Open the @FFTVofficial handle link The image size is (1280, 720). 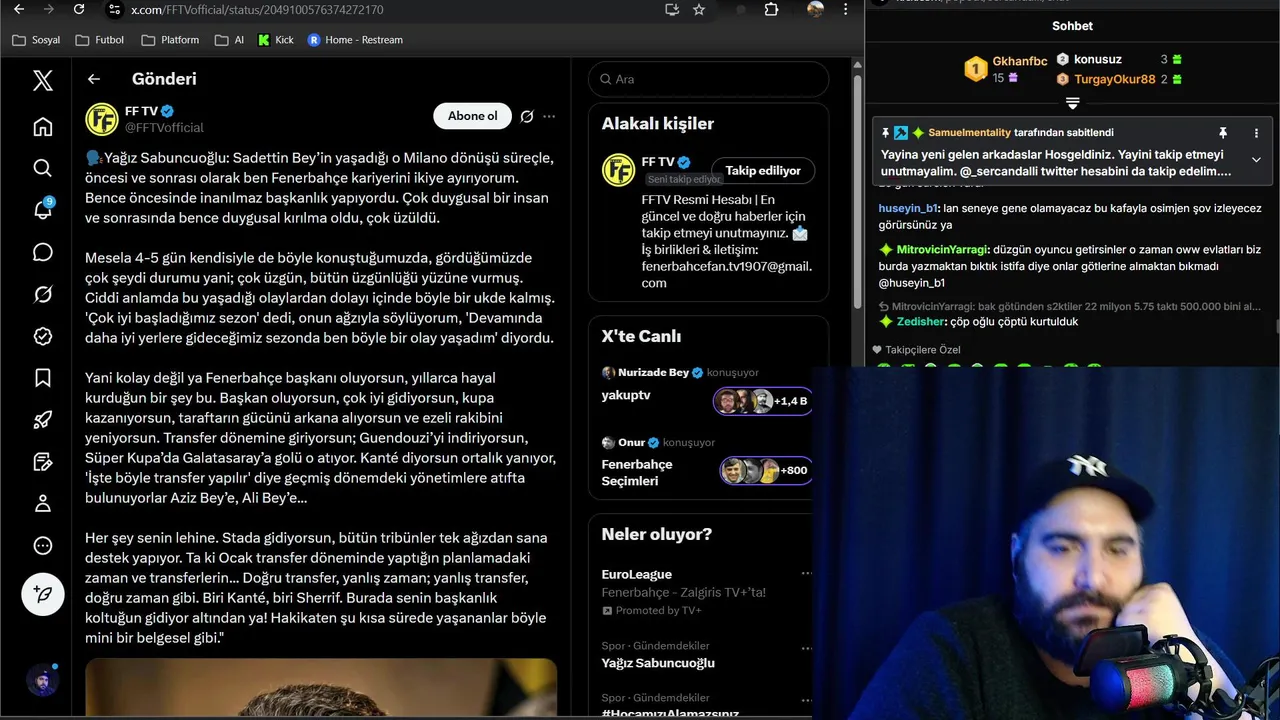tap(164, 128)
